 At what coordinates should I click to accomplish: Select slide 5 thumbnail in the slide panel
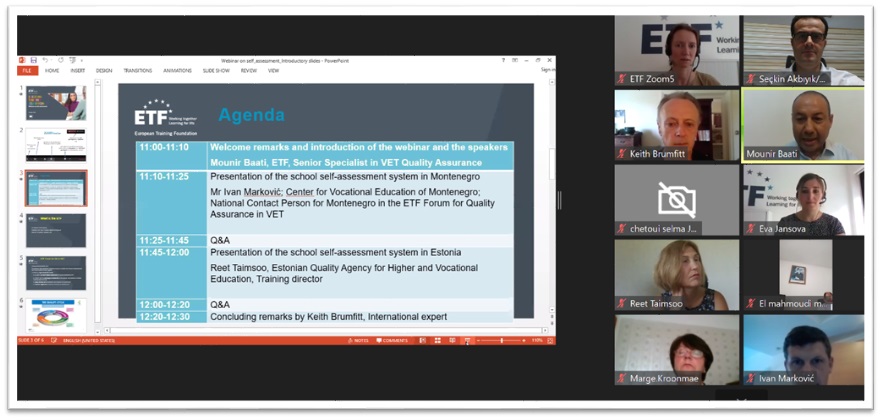coord(56,273)
